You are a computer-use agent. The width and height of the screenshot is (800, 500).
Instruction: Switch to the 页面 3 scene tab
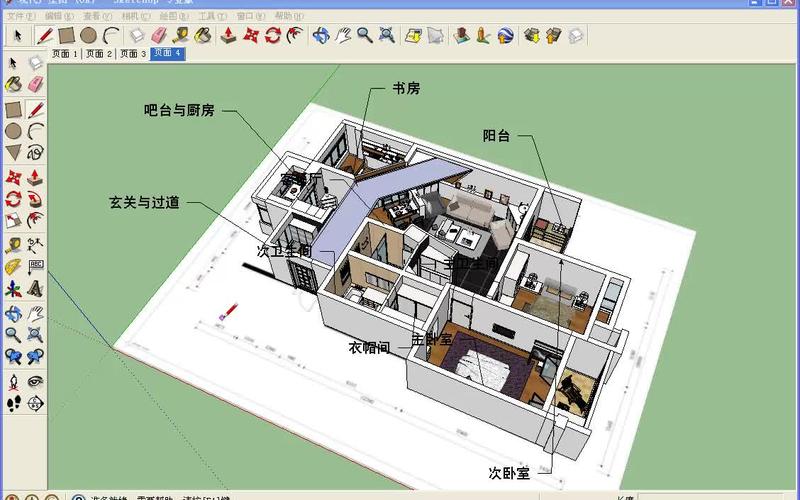click(x=133, y=54)
